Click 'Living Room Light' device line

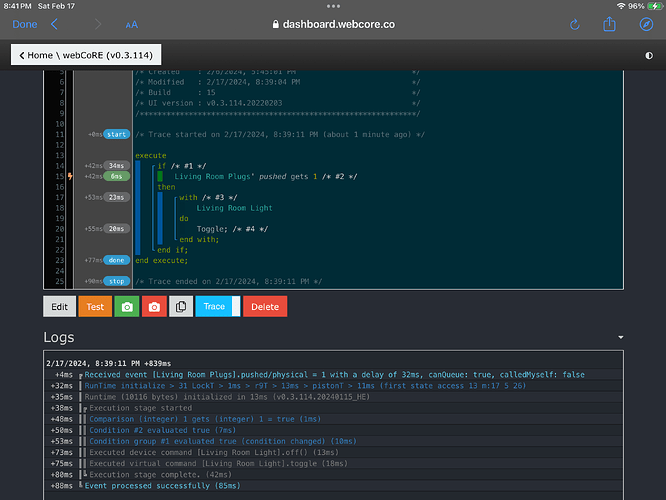(x=234, y=208)
